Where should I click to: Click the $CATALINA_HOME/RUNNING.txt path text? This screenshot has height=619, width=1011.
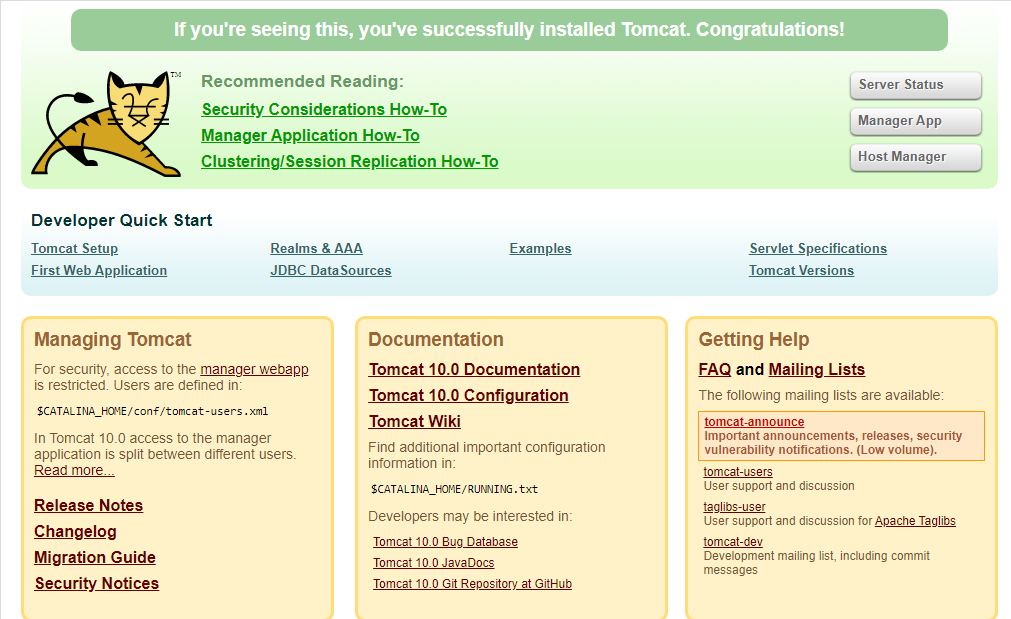coord(455,489)
